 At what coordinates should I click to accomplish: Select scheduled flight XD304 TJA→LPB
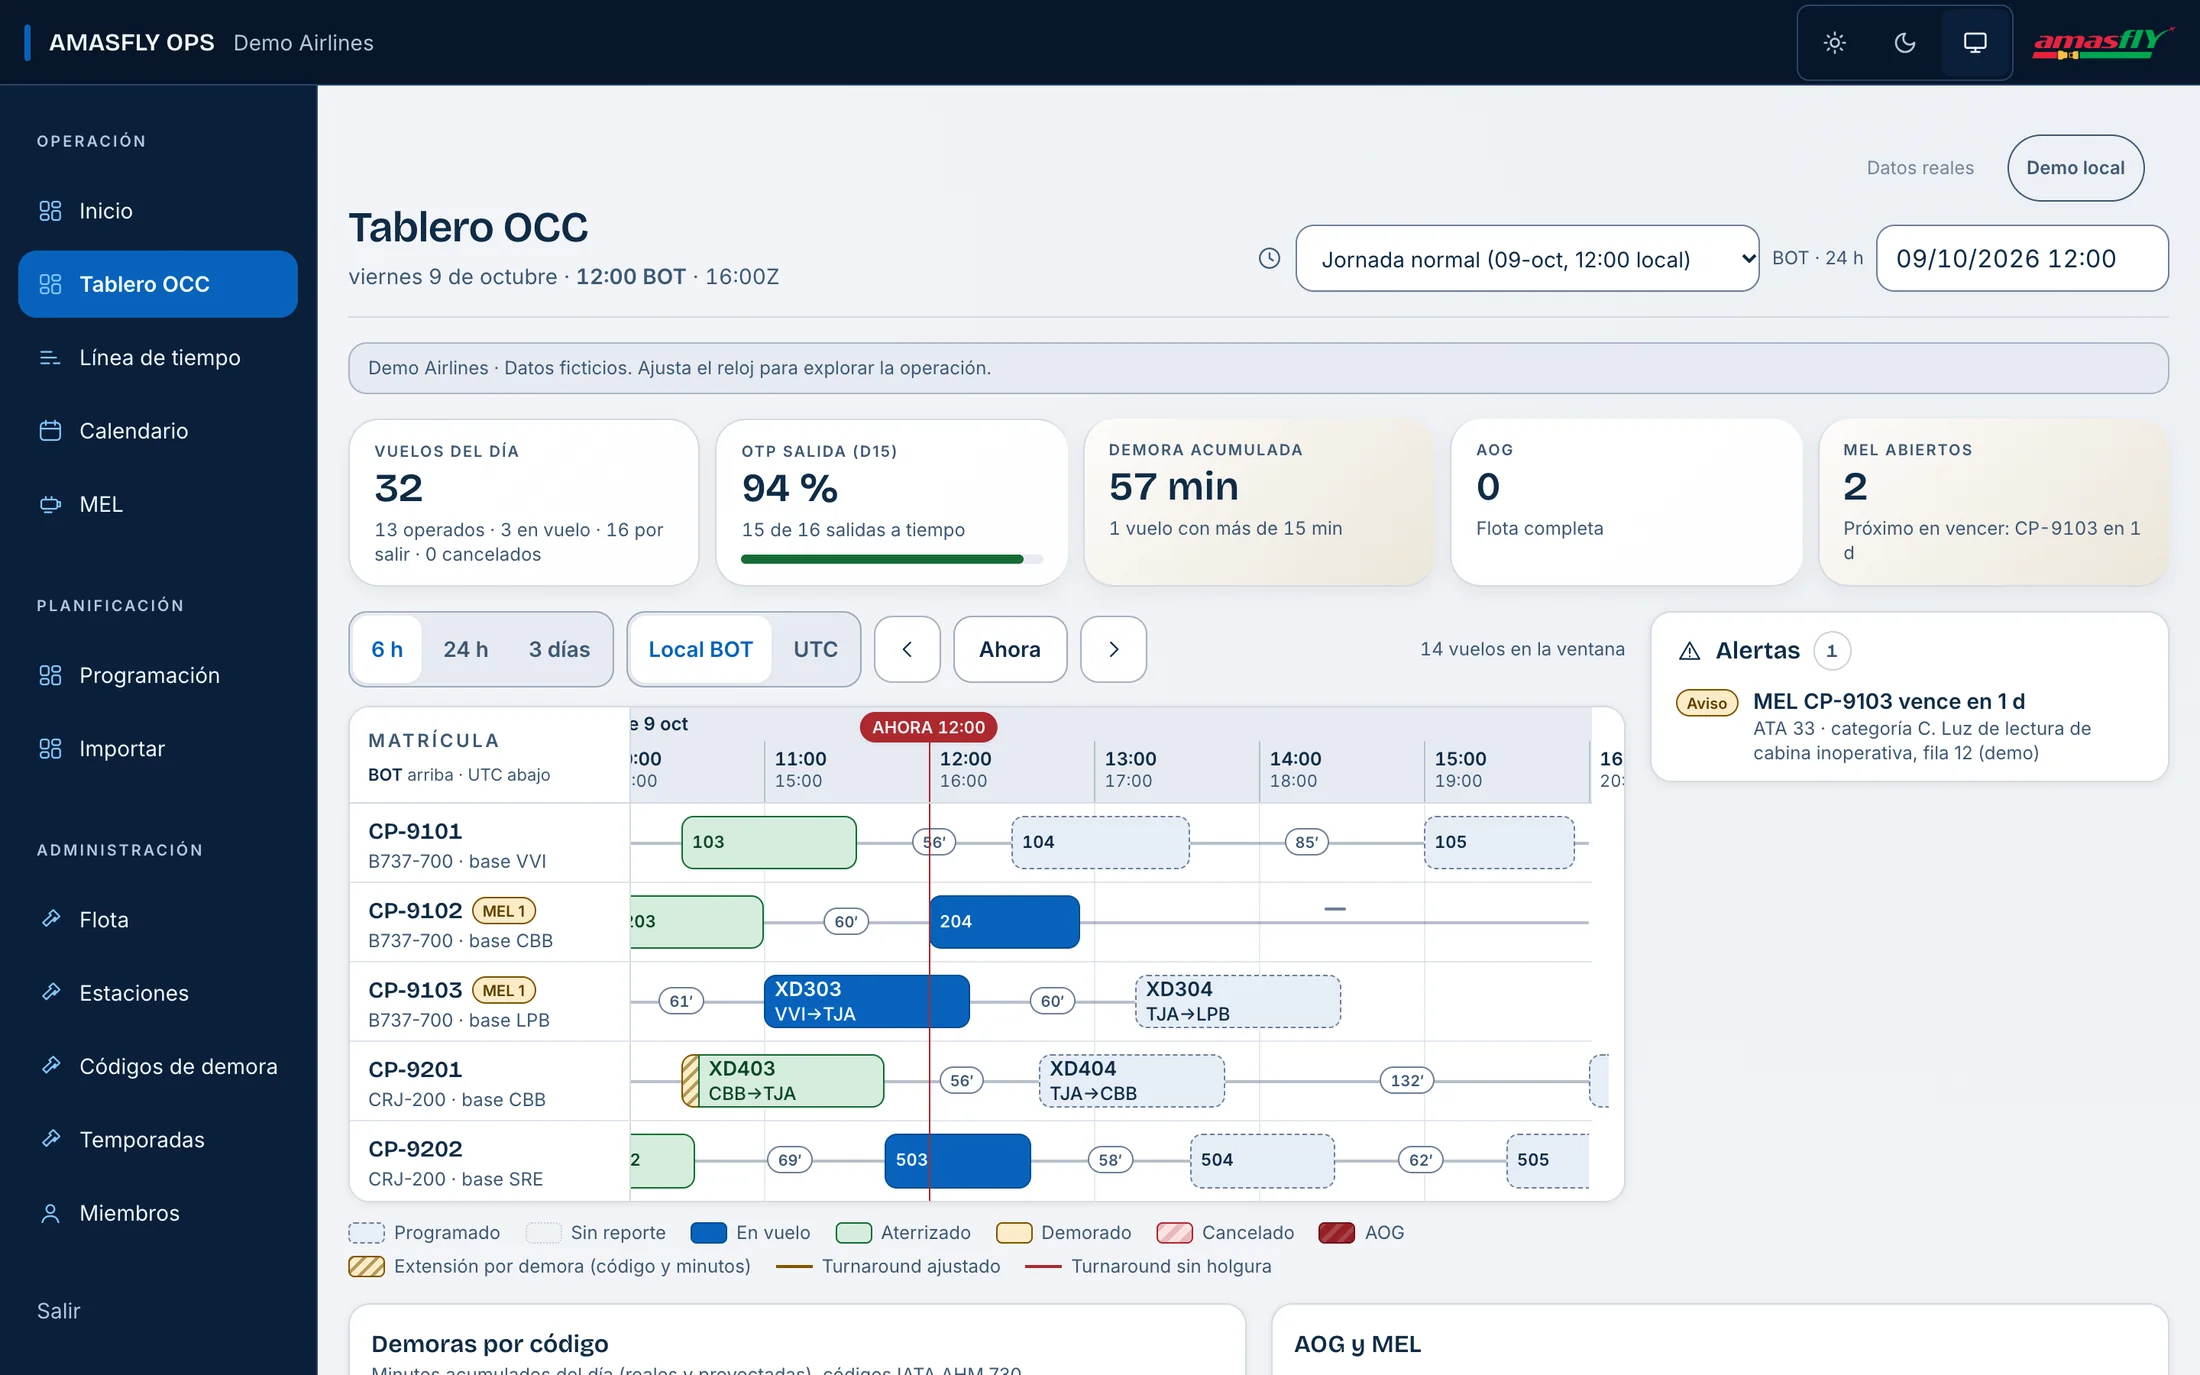pos(1238,1001)
